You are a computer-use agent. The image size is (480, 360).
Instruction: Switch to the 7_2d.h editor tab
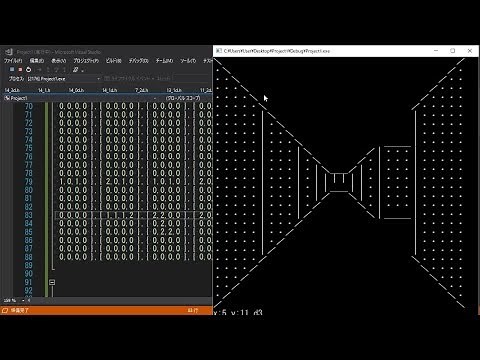(142, 90)
